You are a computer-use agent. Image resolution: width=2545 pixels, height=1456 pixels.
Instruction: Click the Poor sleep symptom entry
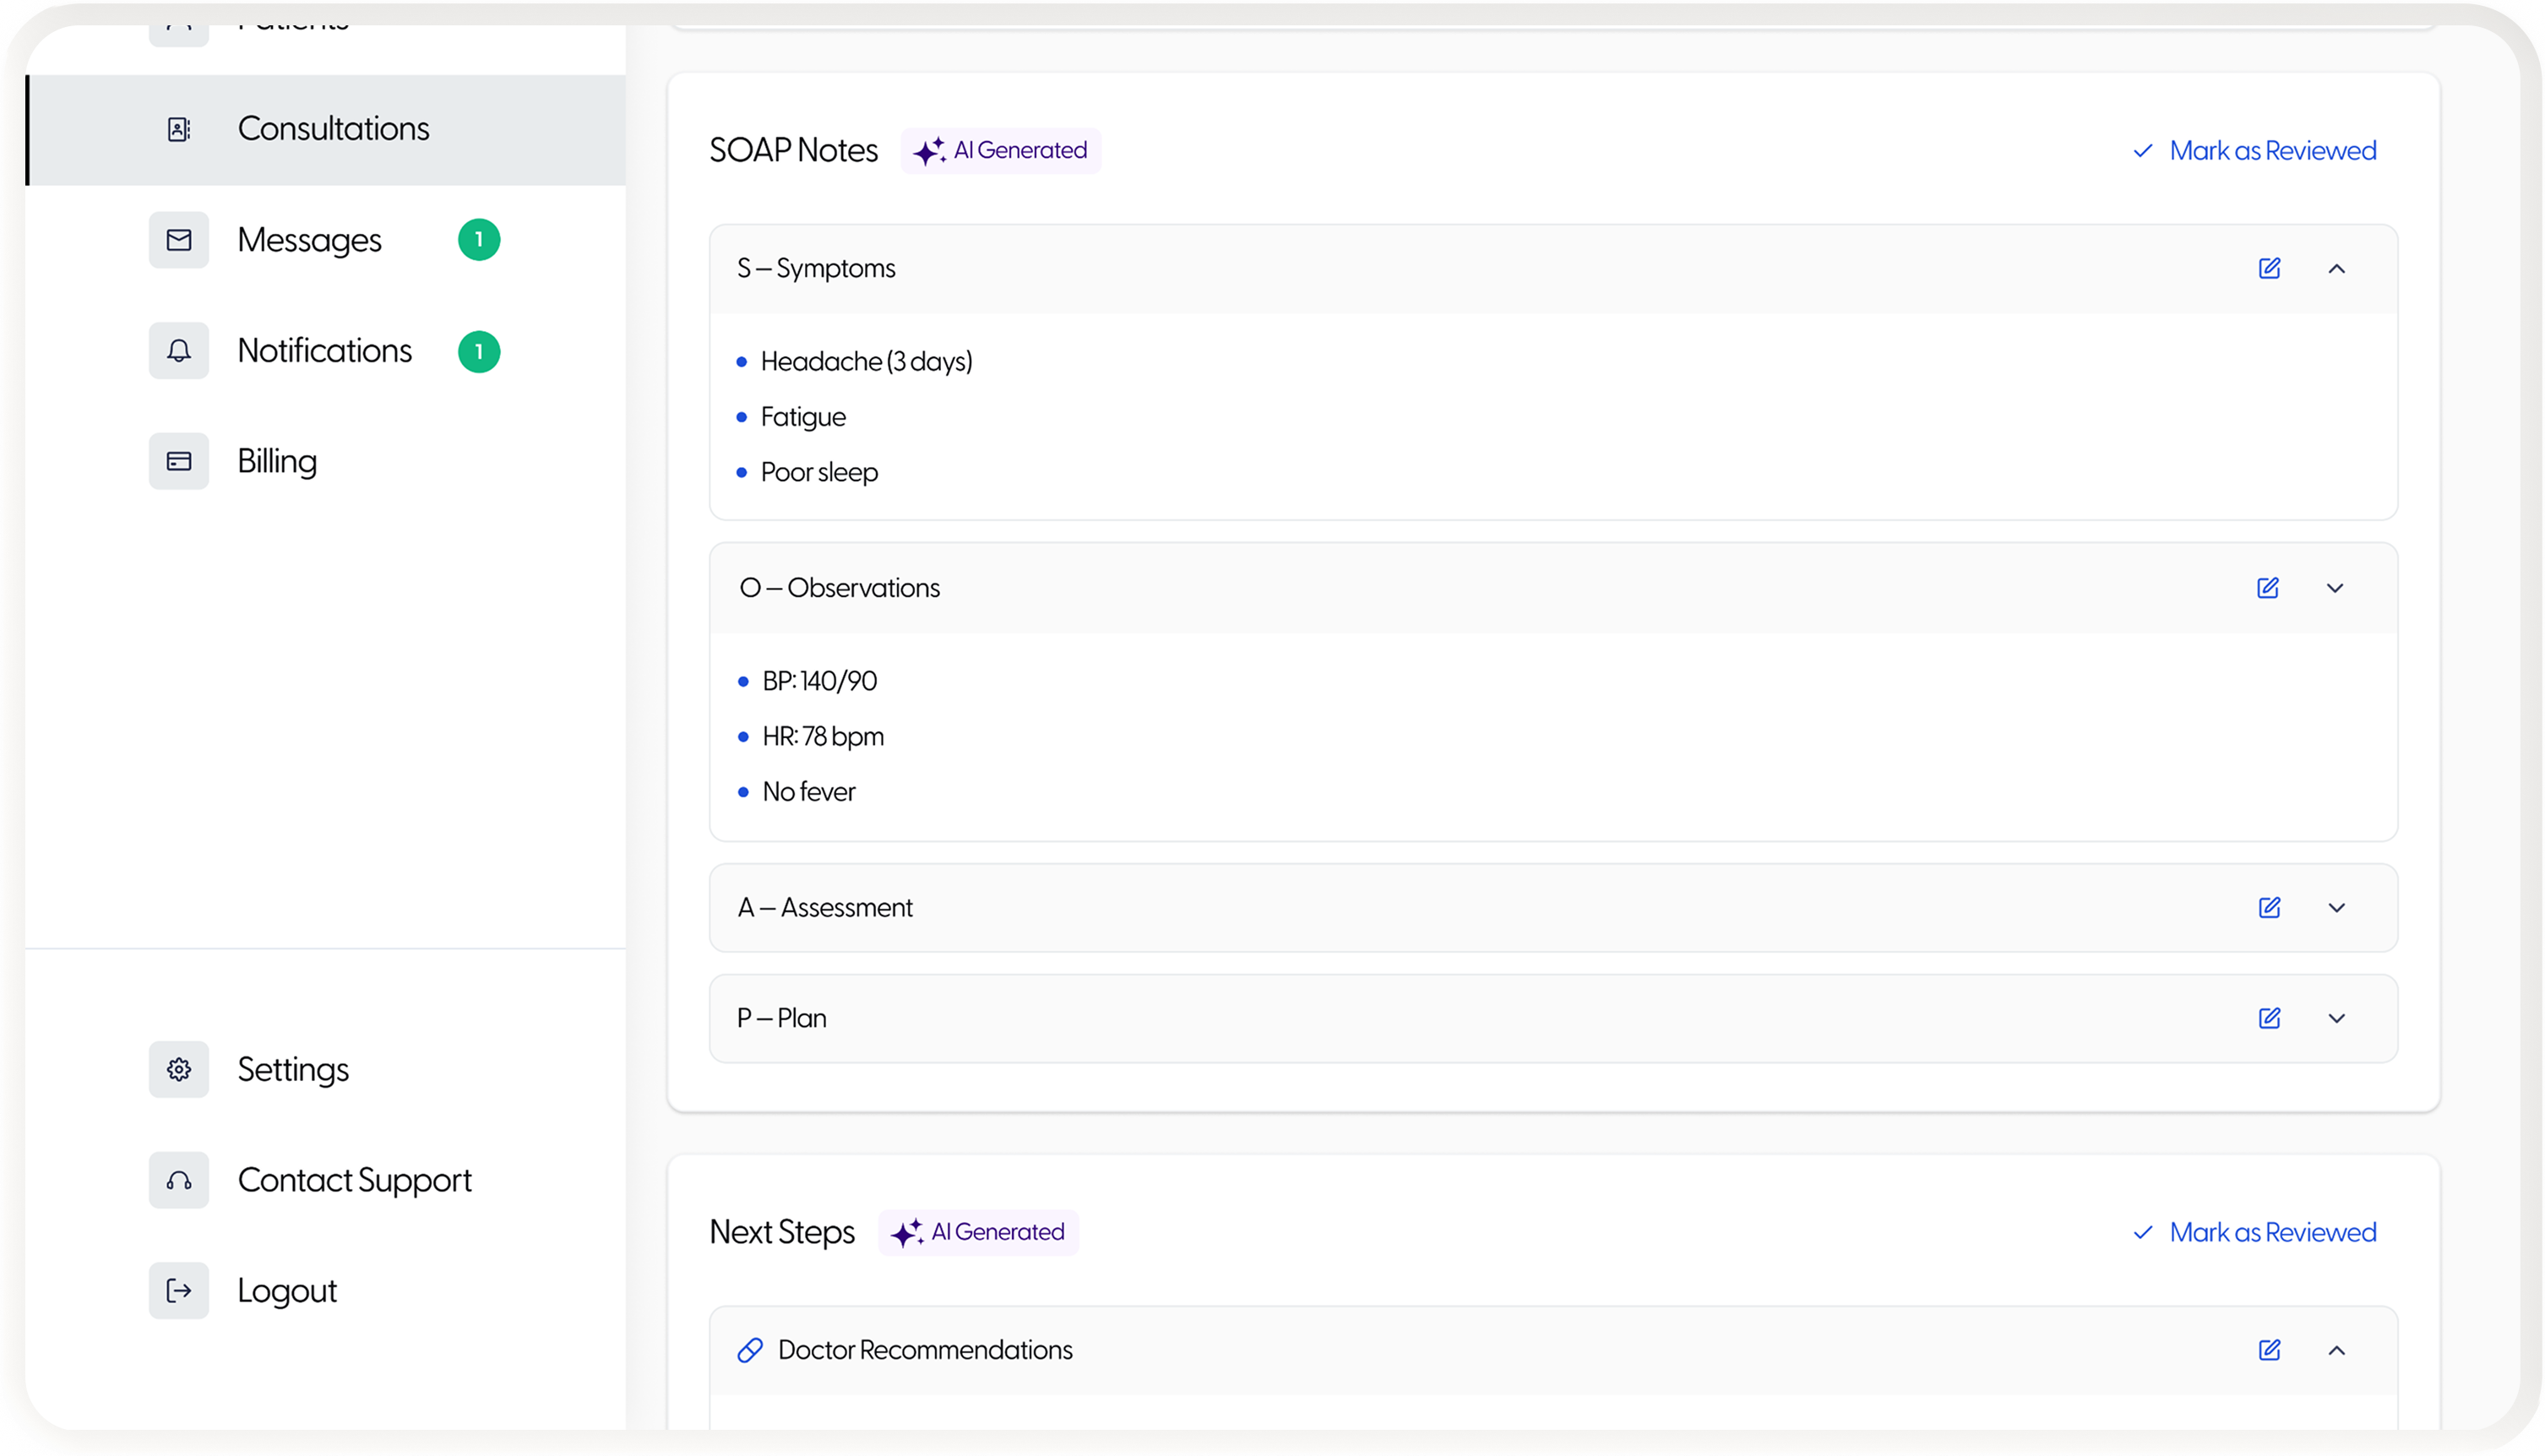[819, 472]
